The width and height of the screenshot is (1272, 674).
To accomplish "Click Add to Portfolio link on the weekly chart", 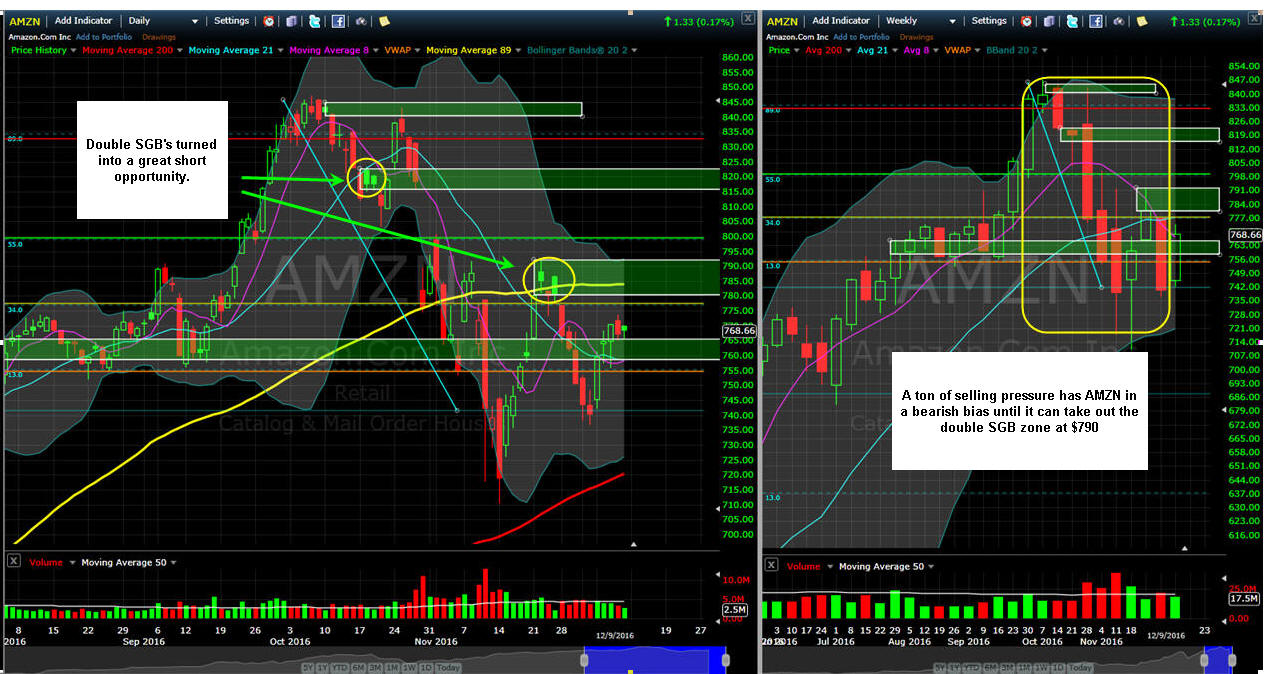I will (861, 37).
